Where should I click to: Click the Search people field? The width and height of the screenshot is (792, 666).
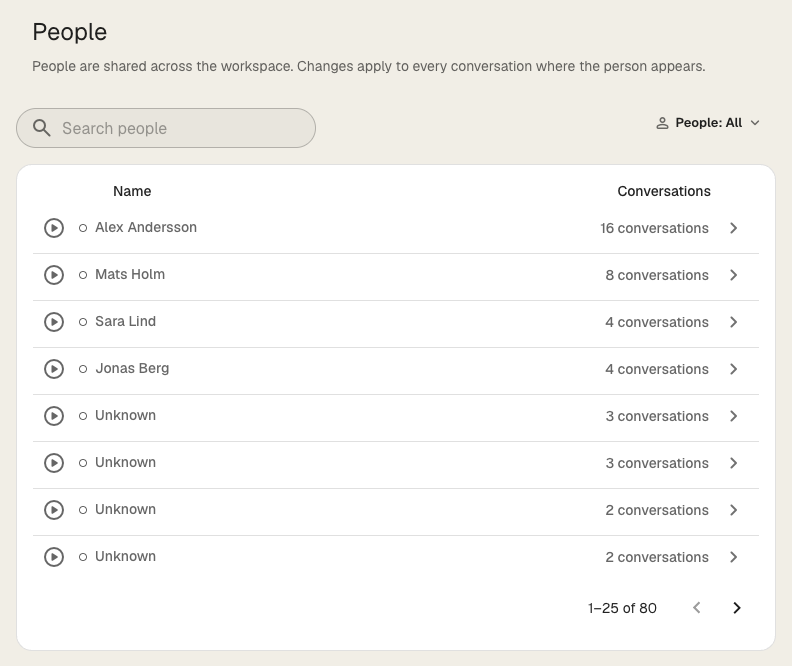point(166,128)
